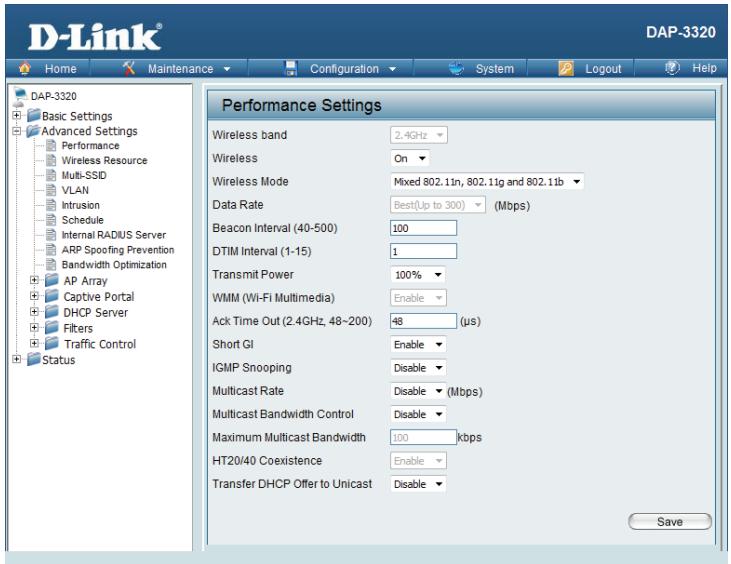This screenshot has width=731, height=564.
Task: Click the AP Array folder icon
Action: click(52, 280)
